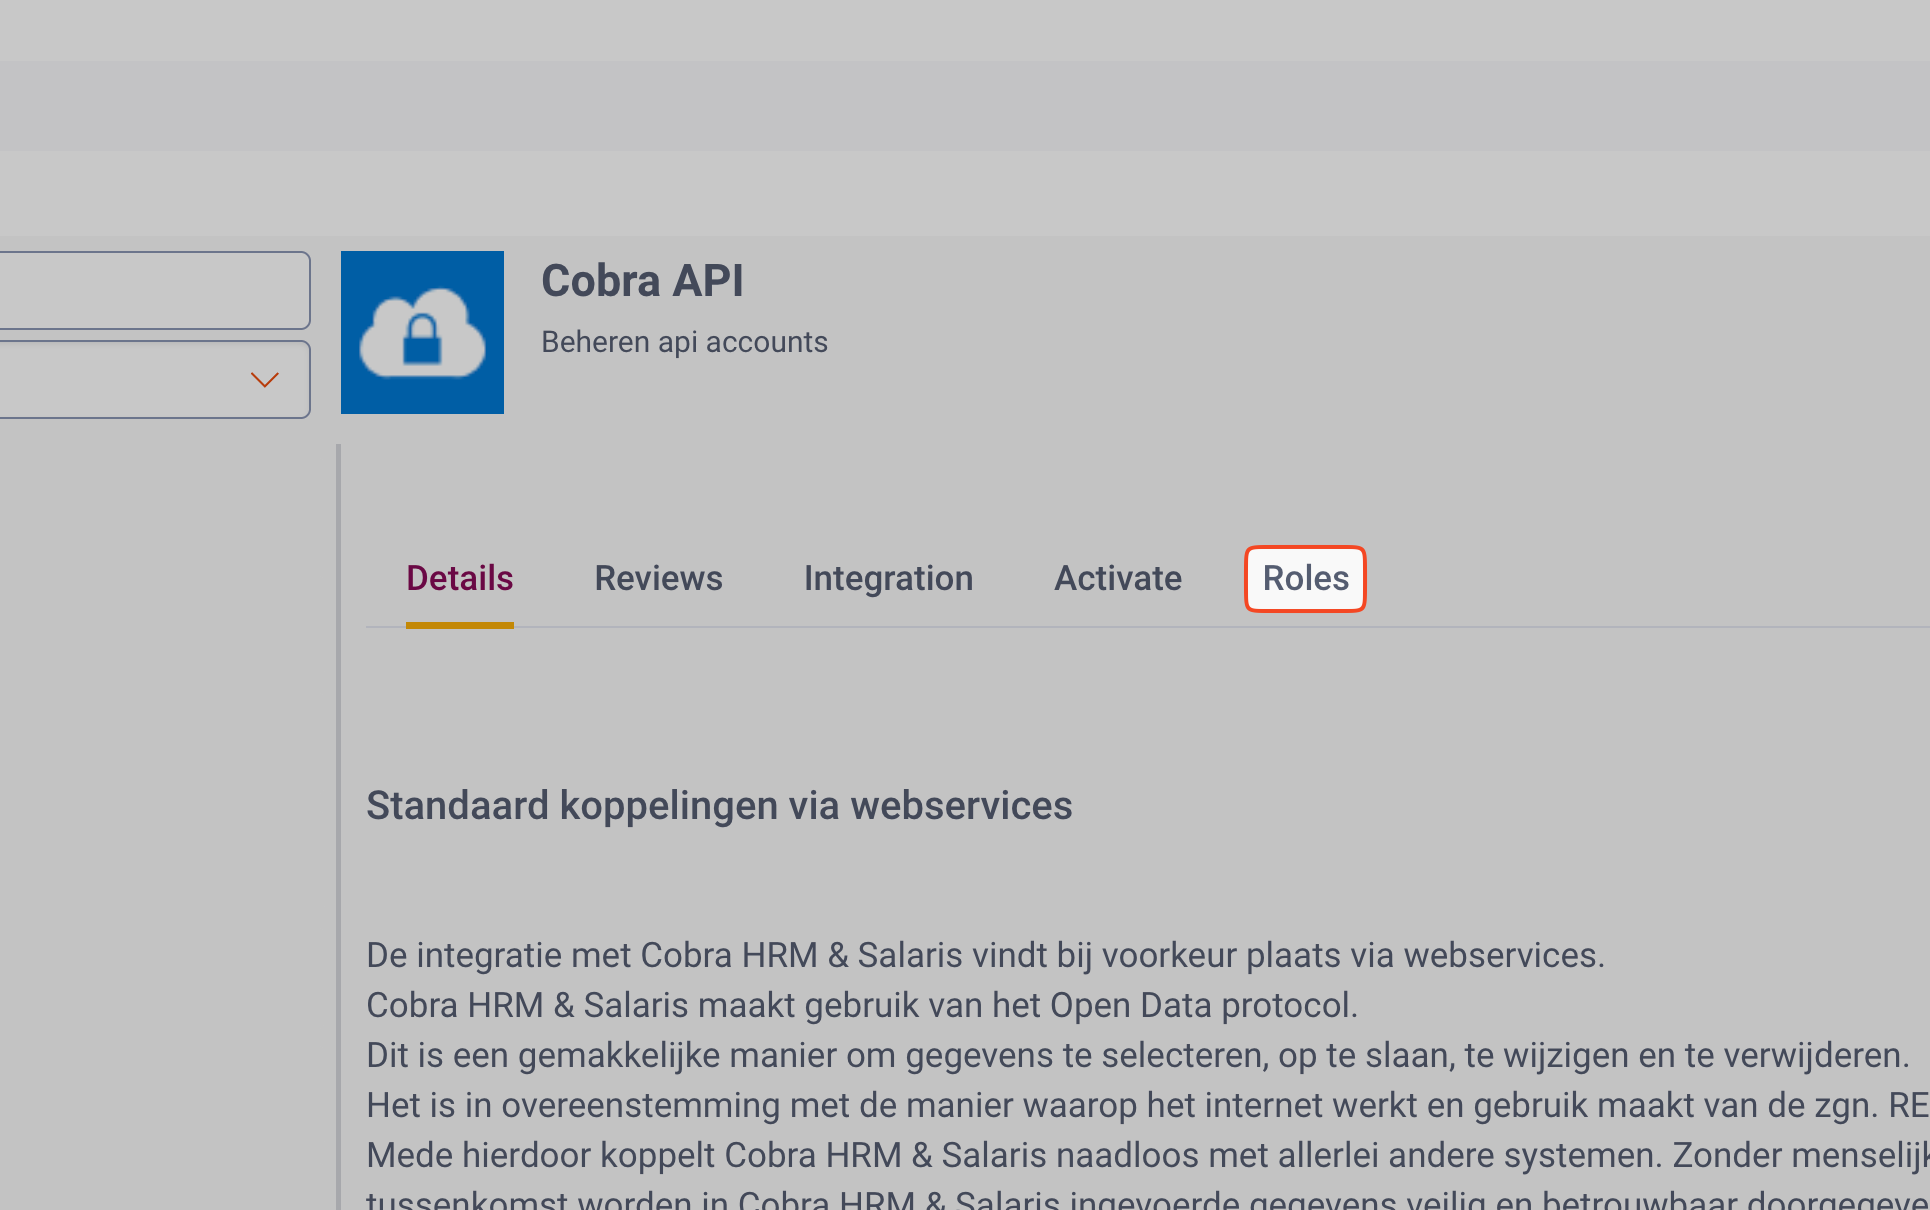1930x1210 pixels.
Task: Click the empty sidebar text input field
Action: point(150,290)
